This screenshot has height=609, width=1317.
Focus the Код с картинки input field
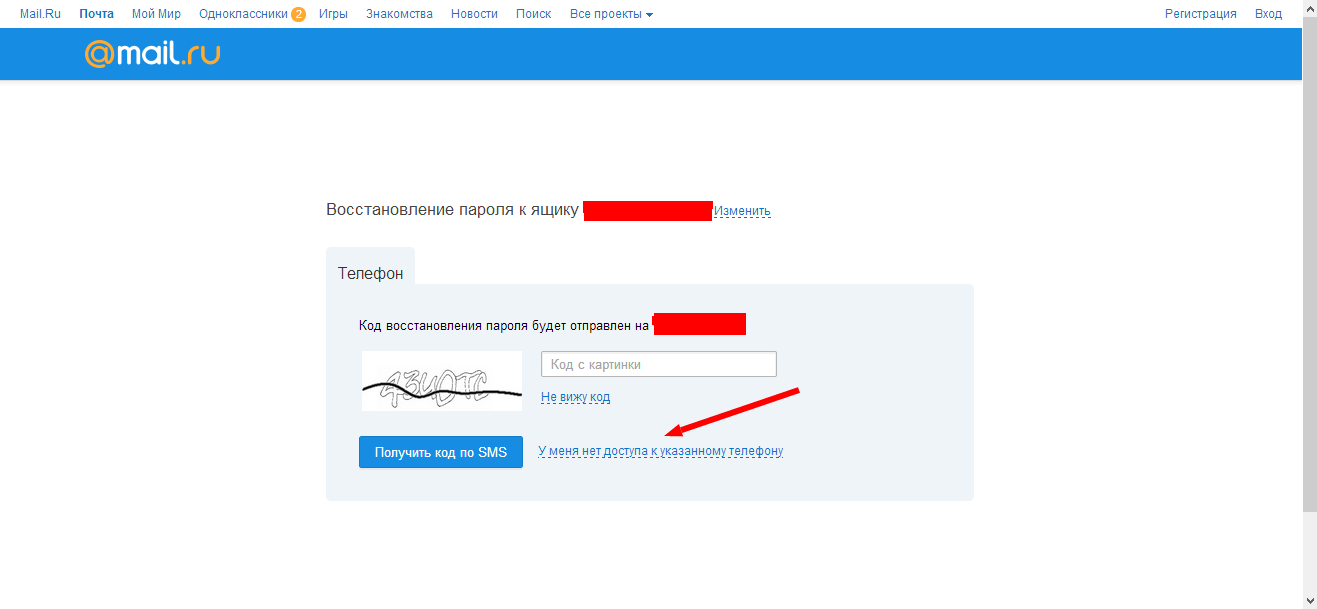(658, 365)
